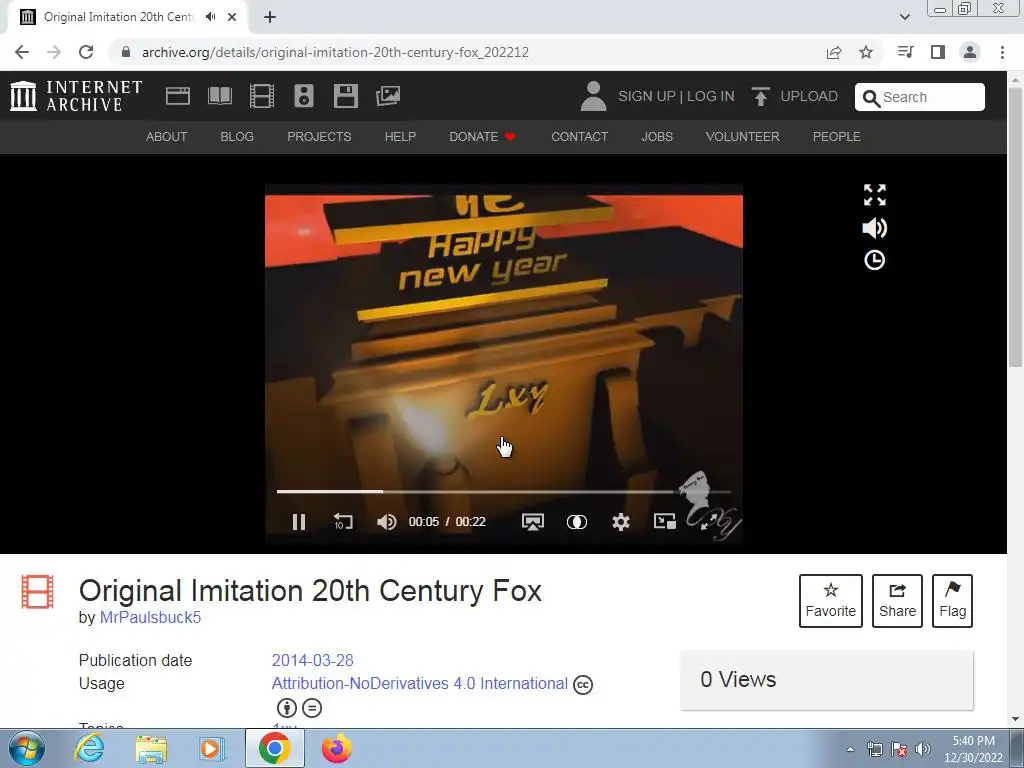The width and height of the screenshot is (1024, 768).
Task: Open Chrome media control button
Action: click(905, 52)
